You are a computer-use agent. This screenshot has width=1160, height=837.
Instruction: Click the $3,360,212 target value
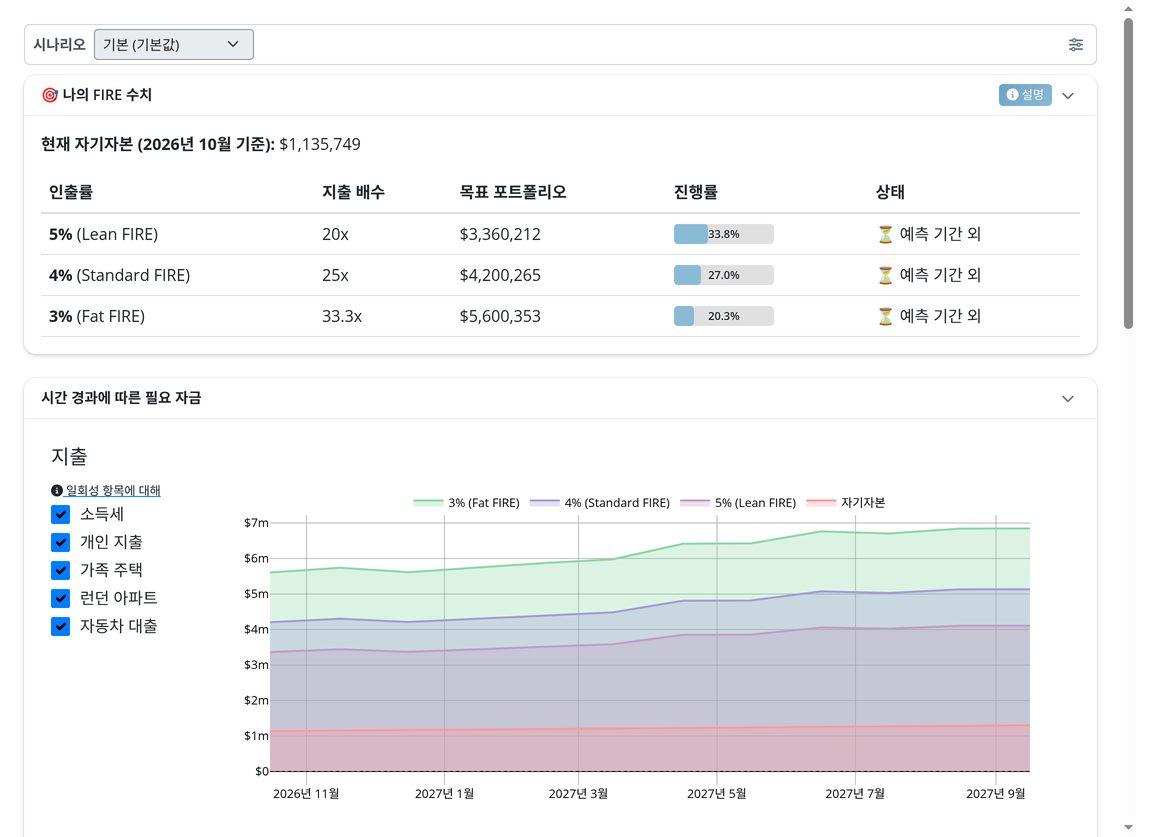tap(500, 235)
